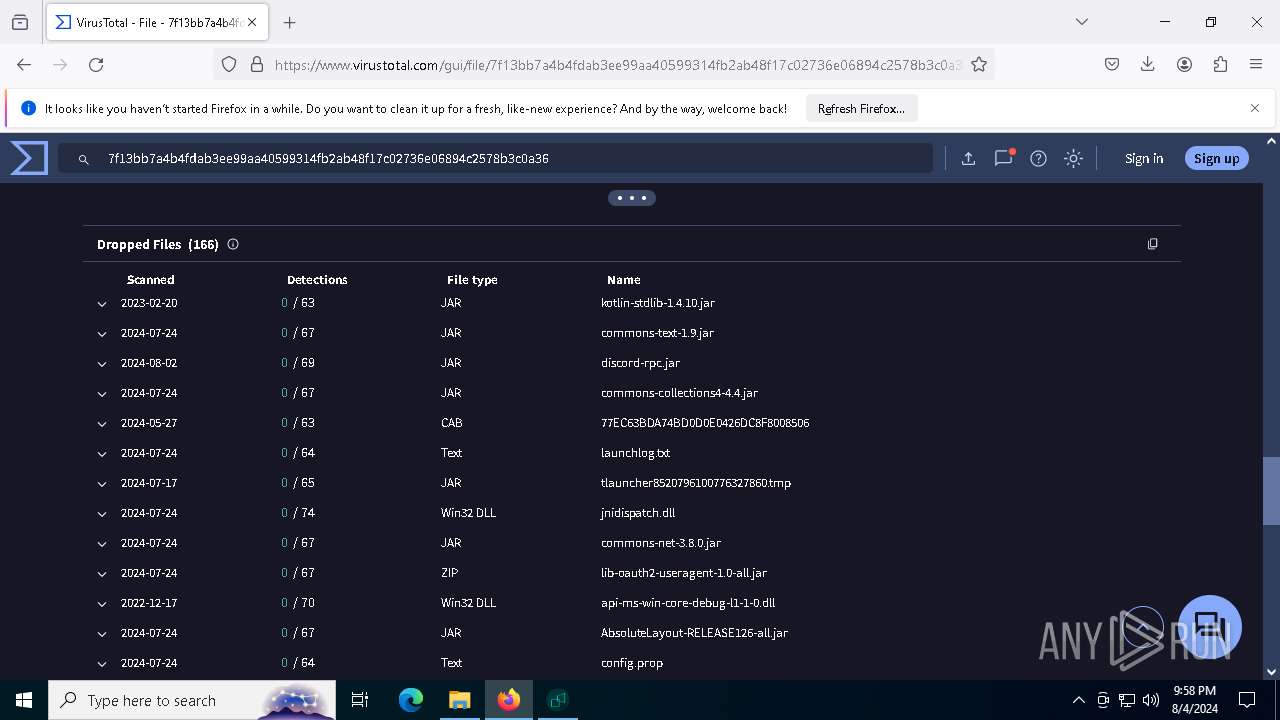This screenshot has height=720, width=1280.
Task: Click file name tlauncher8520796100776327860.tmp
Action: (696, 483)
